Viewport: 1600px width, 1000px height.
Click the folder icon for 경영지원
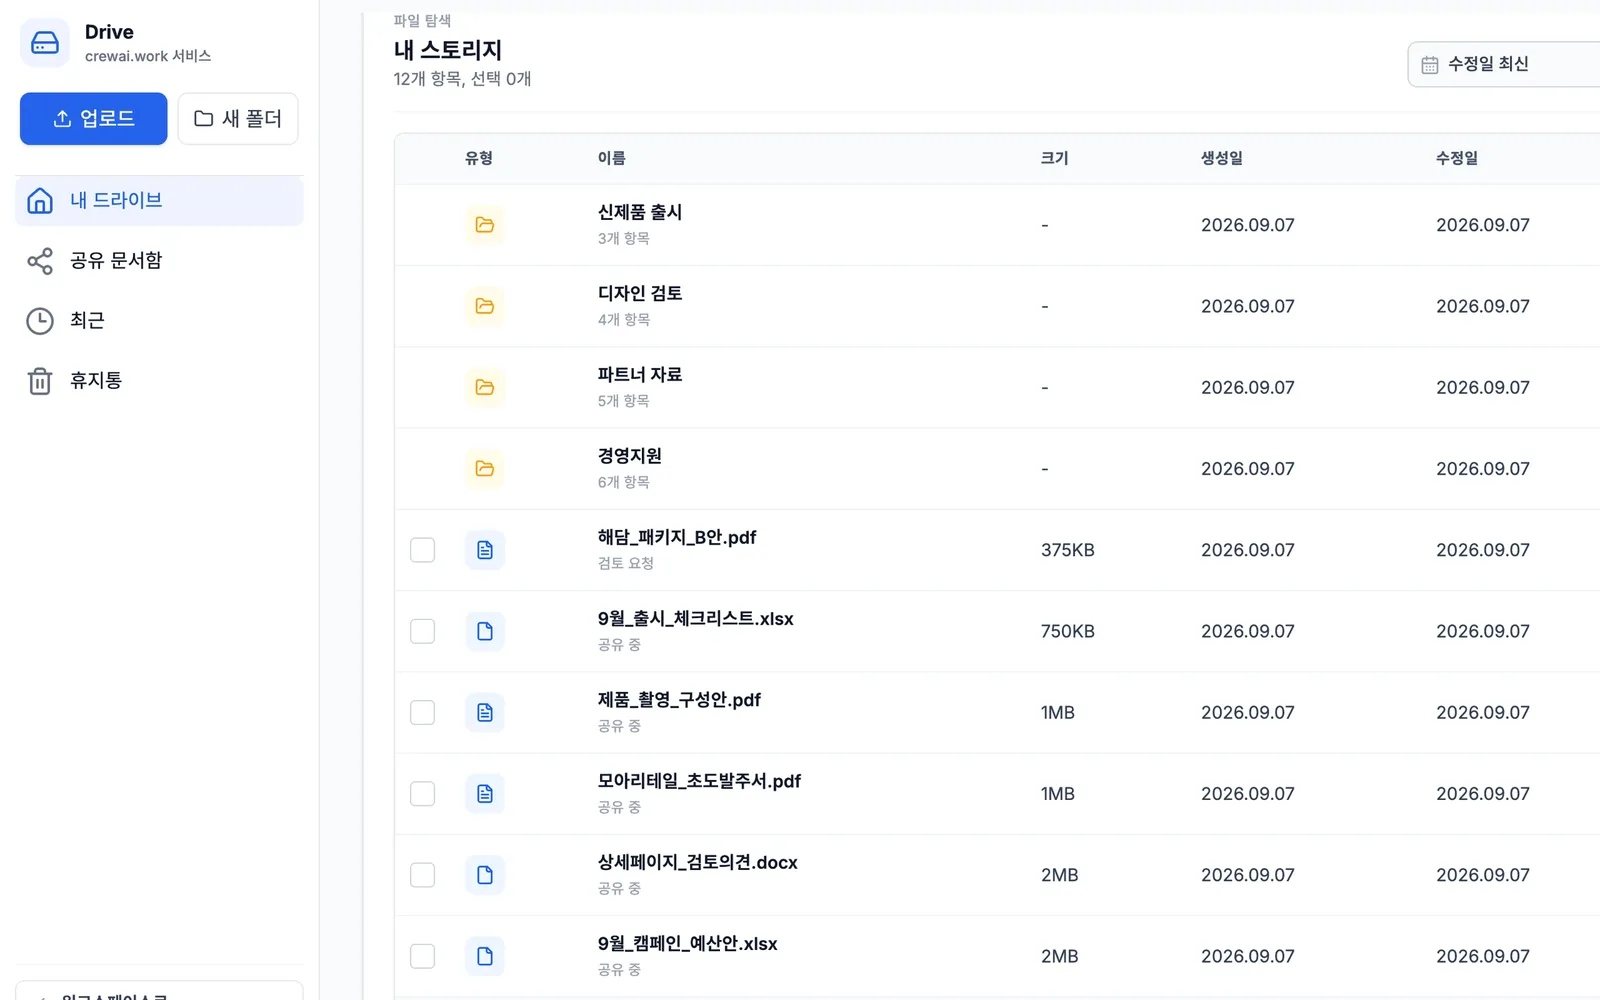click(x=485, y=469)
